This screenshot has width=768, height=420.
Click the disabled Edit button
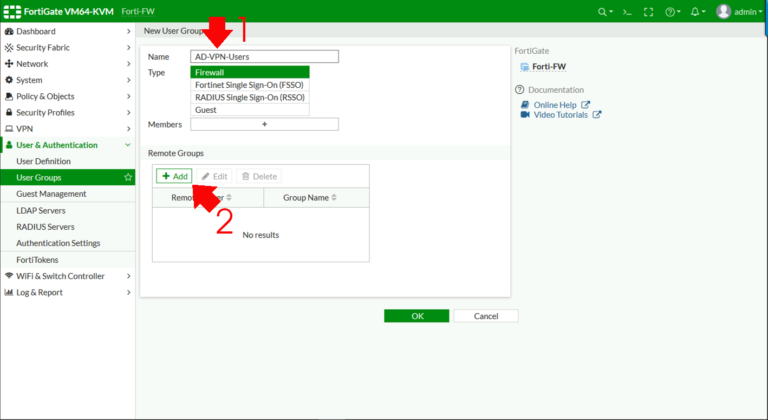tap(215, 176)
